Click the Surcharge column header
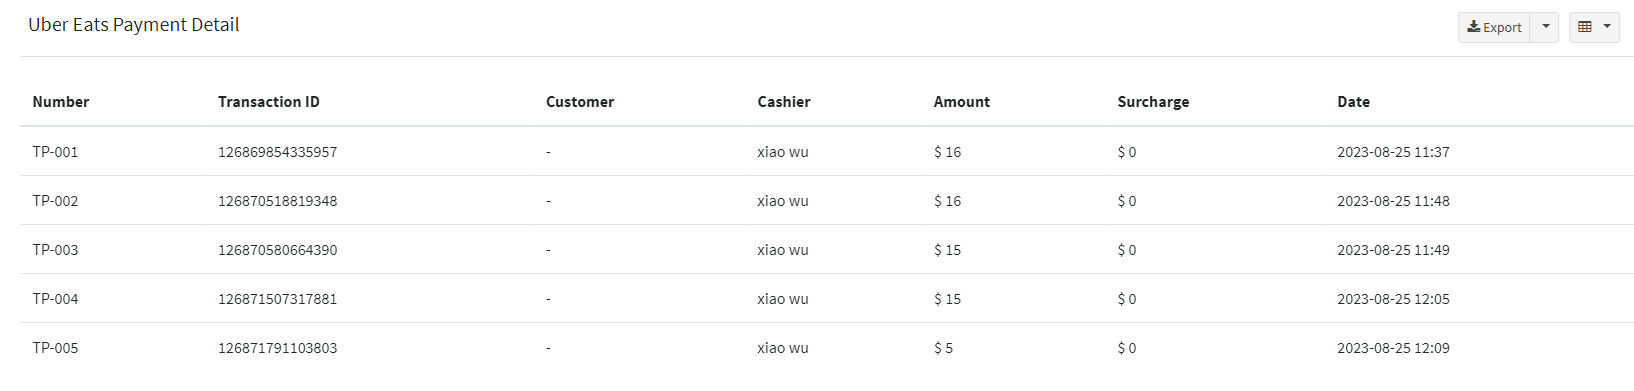 pos(1153,102)
